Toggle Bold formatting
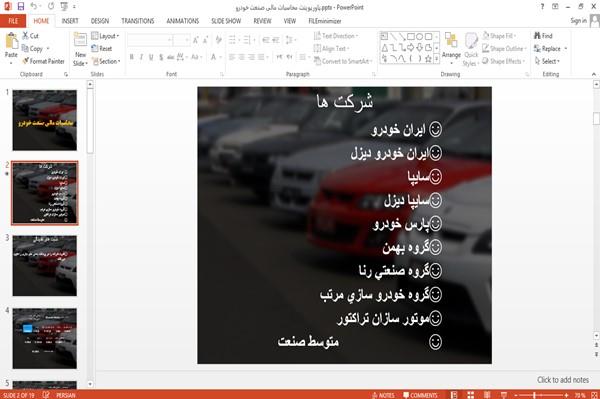Image resolution: width=600 pixels, height=399 pixels. (x=132, y=57)
